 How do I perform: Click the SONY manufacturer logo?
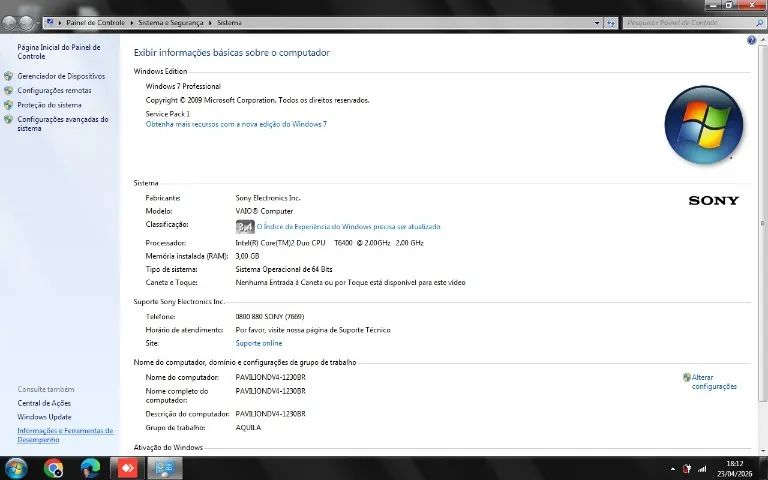[714, 200]
